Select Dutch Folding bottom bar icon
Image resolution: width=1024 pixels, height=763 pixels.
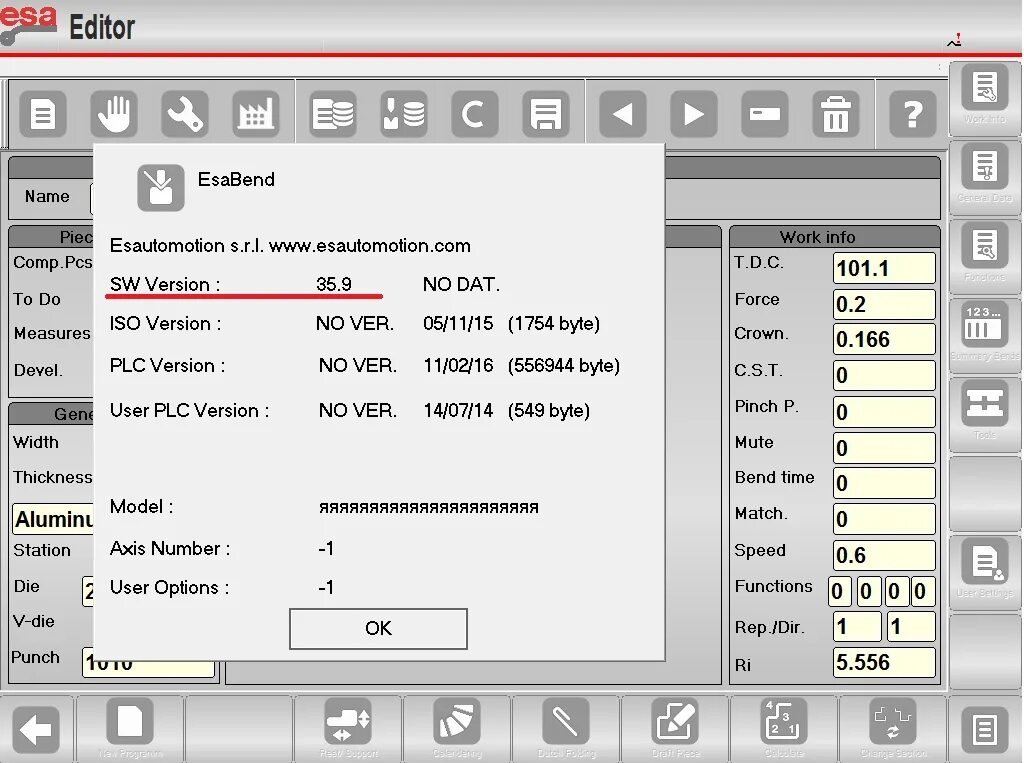coord(566,728)
